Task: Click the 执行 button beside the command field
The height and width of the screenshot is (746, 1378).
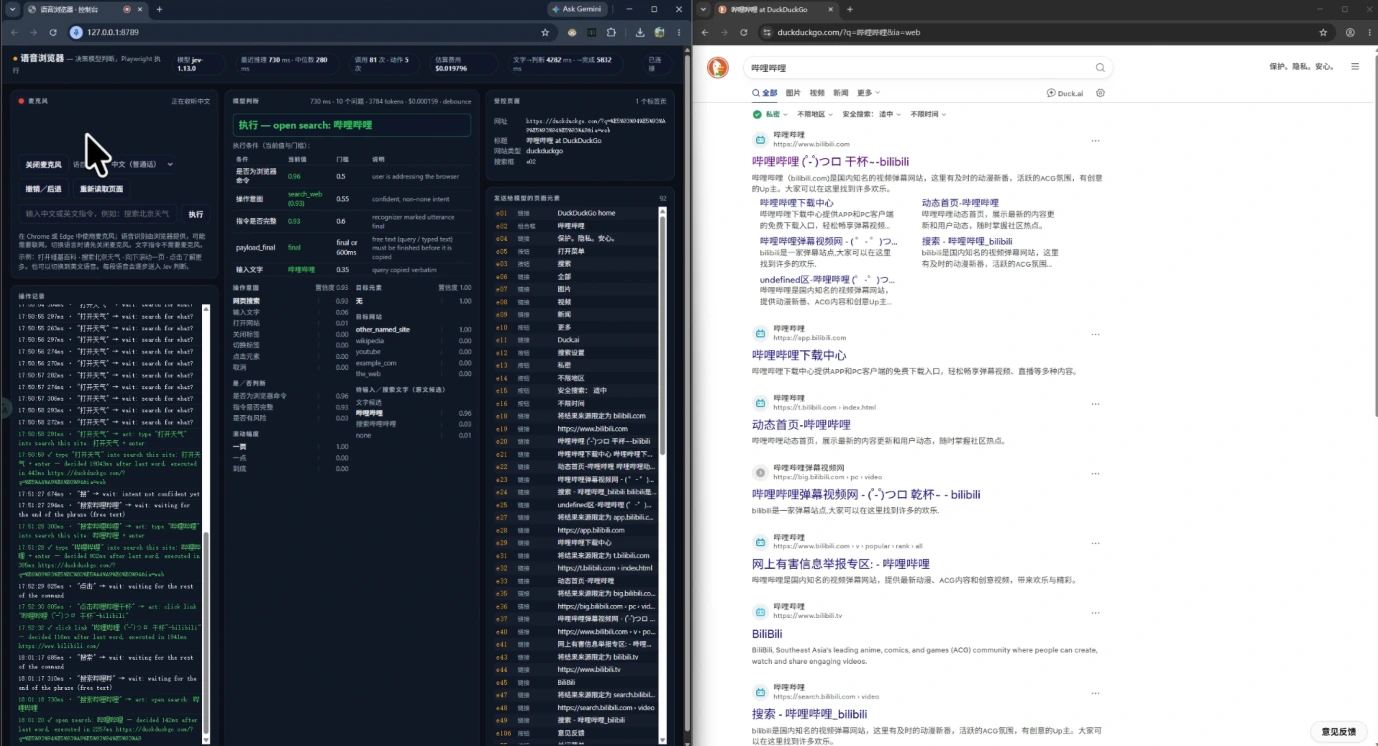Action: tap(196, 214)
